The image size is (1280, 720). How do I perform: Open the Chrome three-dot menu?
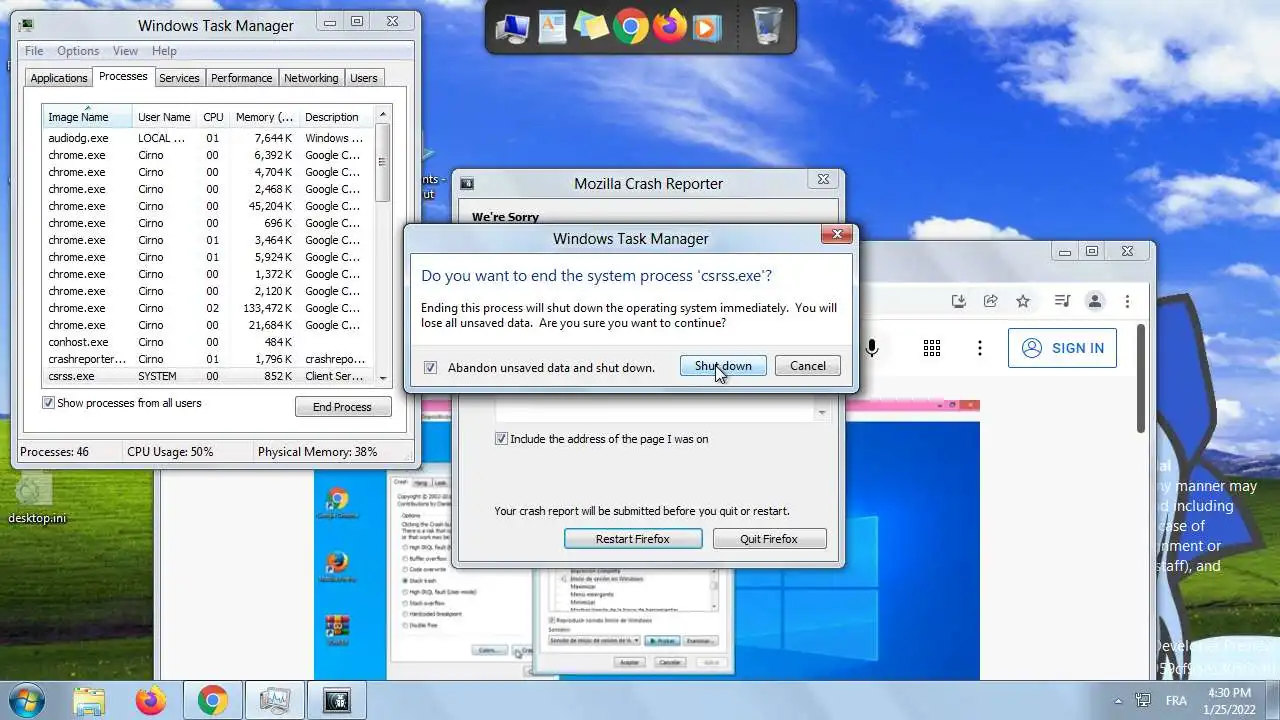1127,301
